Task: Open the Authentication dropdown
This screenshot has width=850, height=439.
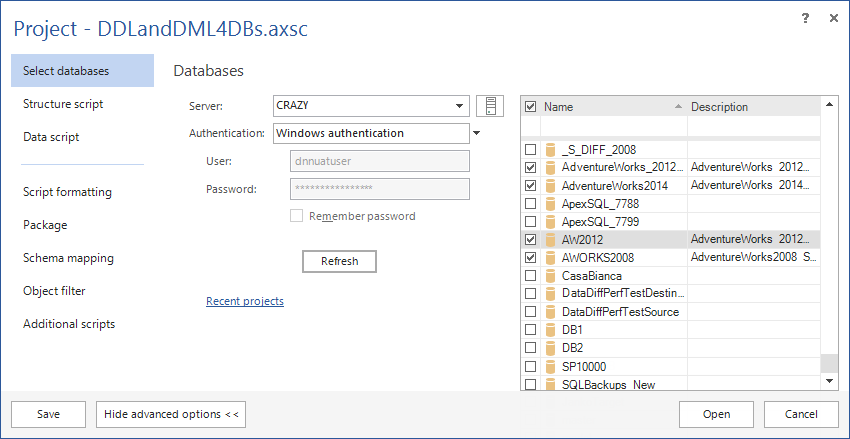Action: click(x=476, y=133)
